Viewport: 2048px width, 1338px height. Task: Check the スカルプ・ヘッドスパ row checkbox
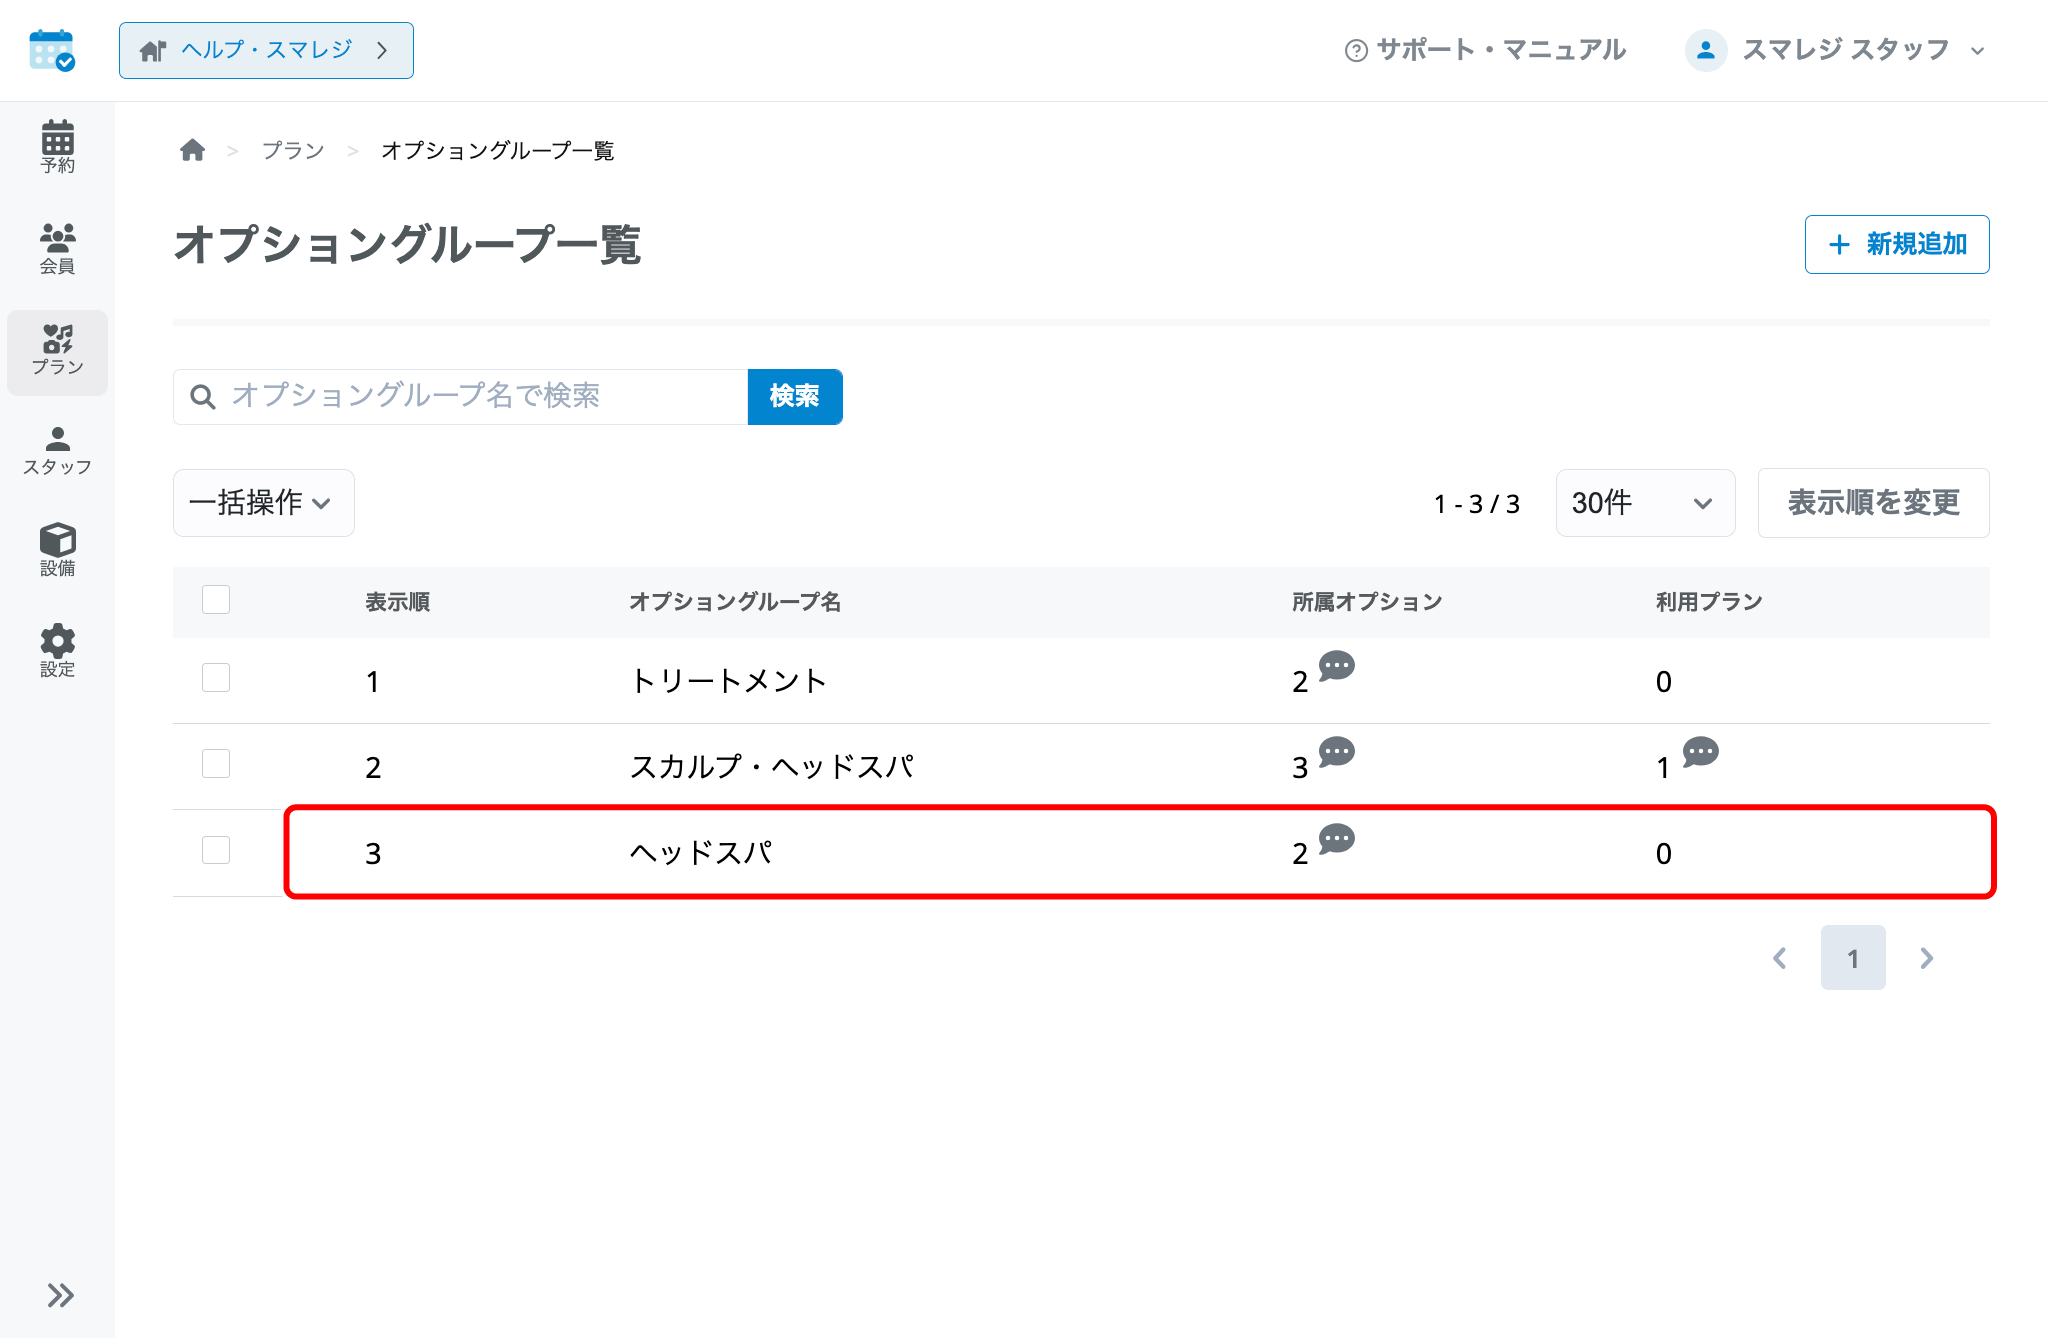tap(216, 764)
